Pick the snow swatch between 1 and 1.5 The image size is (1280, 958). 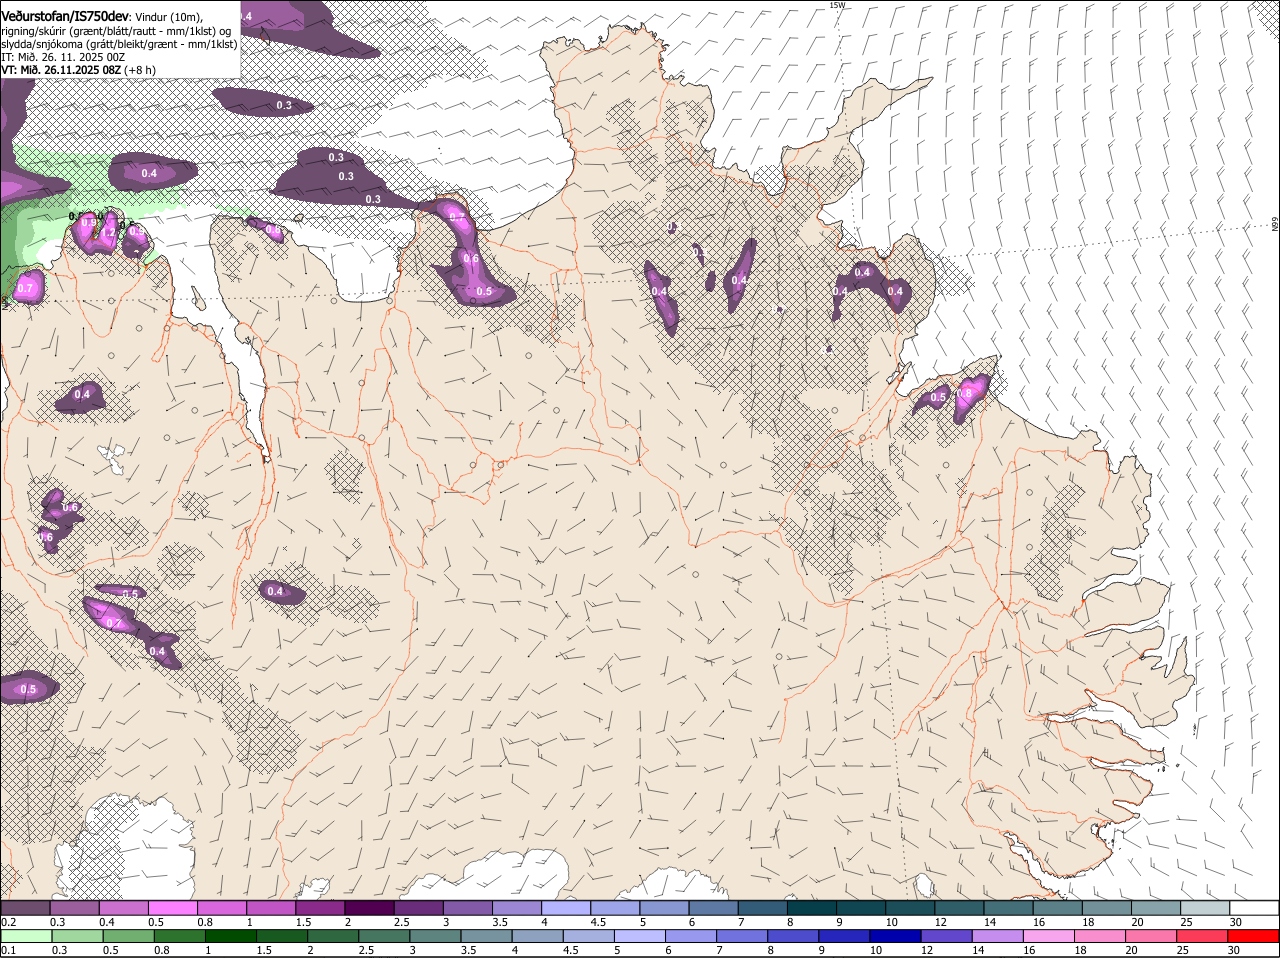(x=271, y=907)
